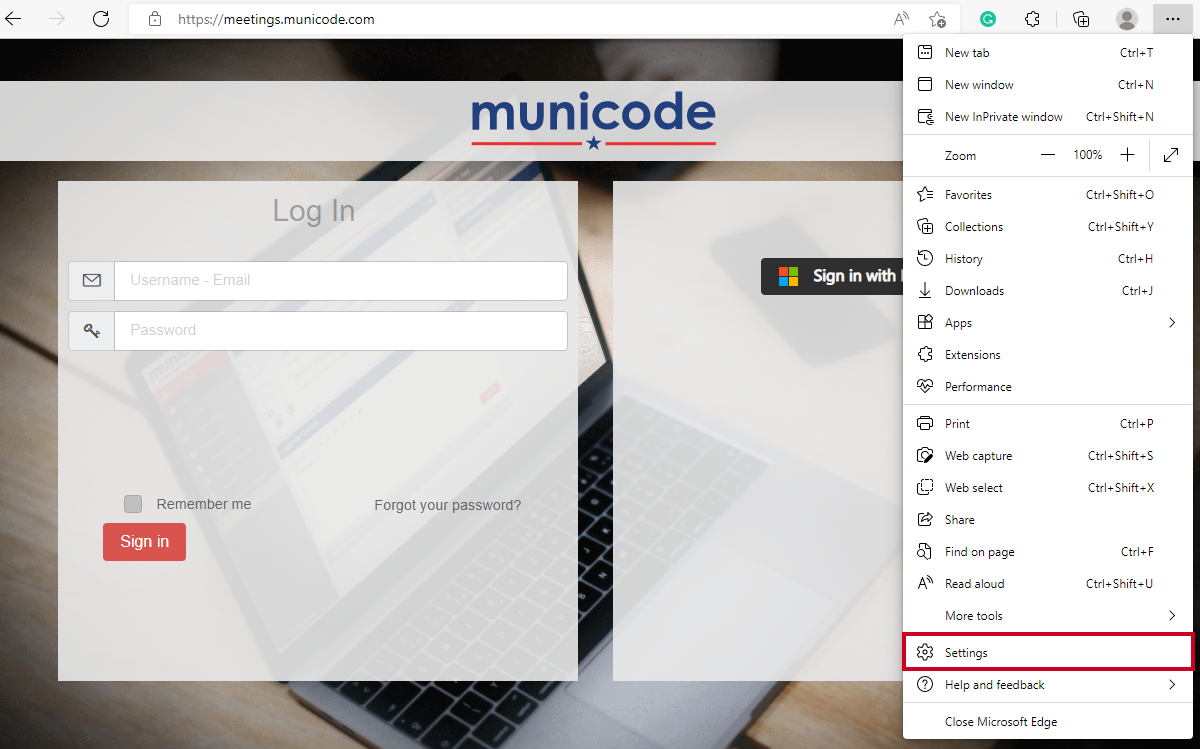Click the address bar URL
This screenshot has height=749, width=1200.
[276, 19]
